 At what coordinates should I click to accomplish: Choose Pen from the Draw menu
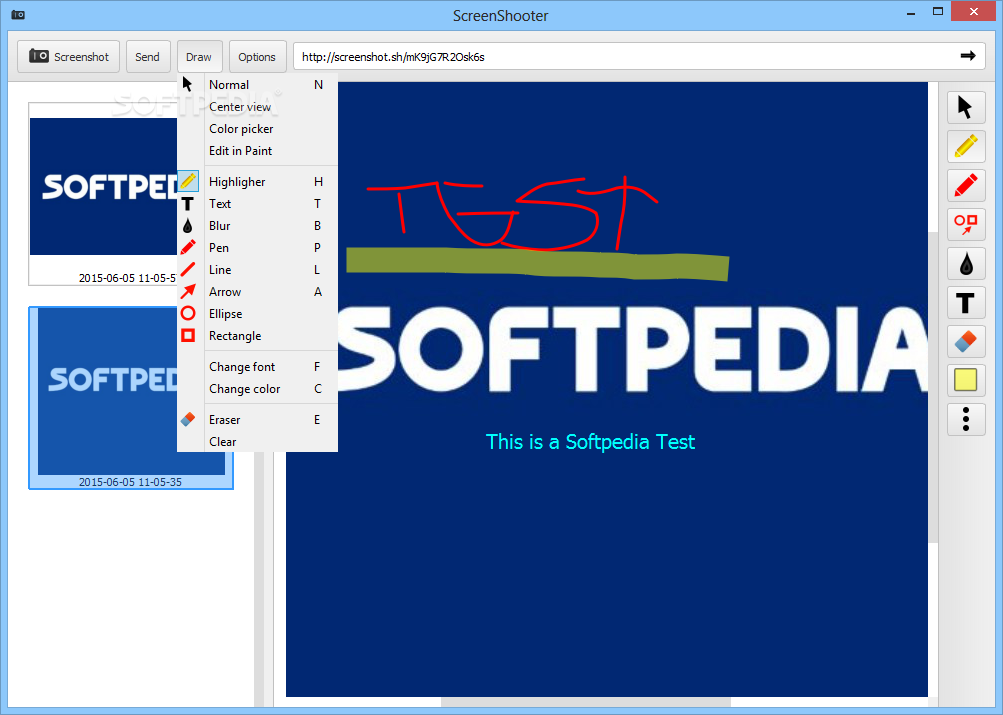(257, 248)
